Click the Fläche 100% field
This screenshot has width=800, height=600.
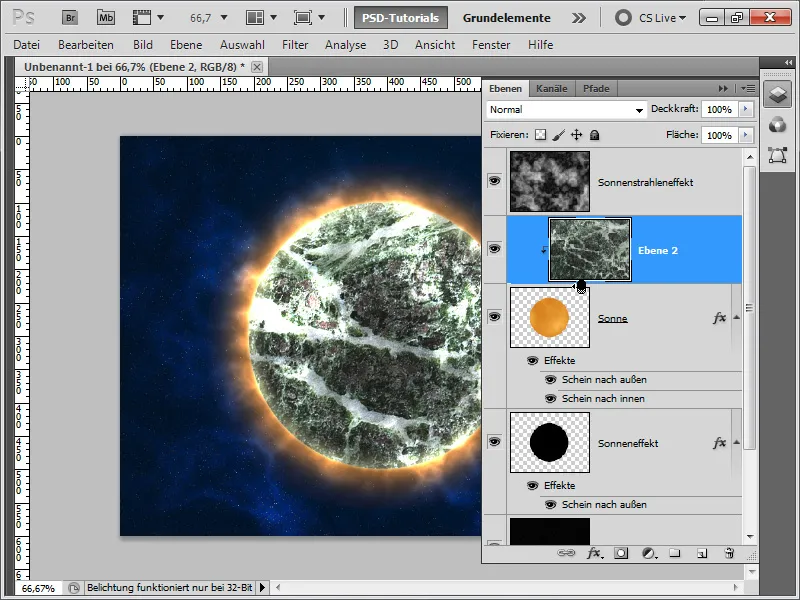[x=719, y=135]
